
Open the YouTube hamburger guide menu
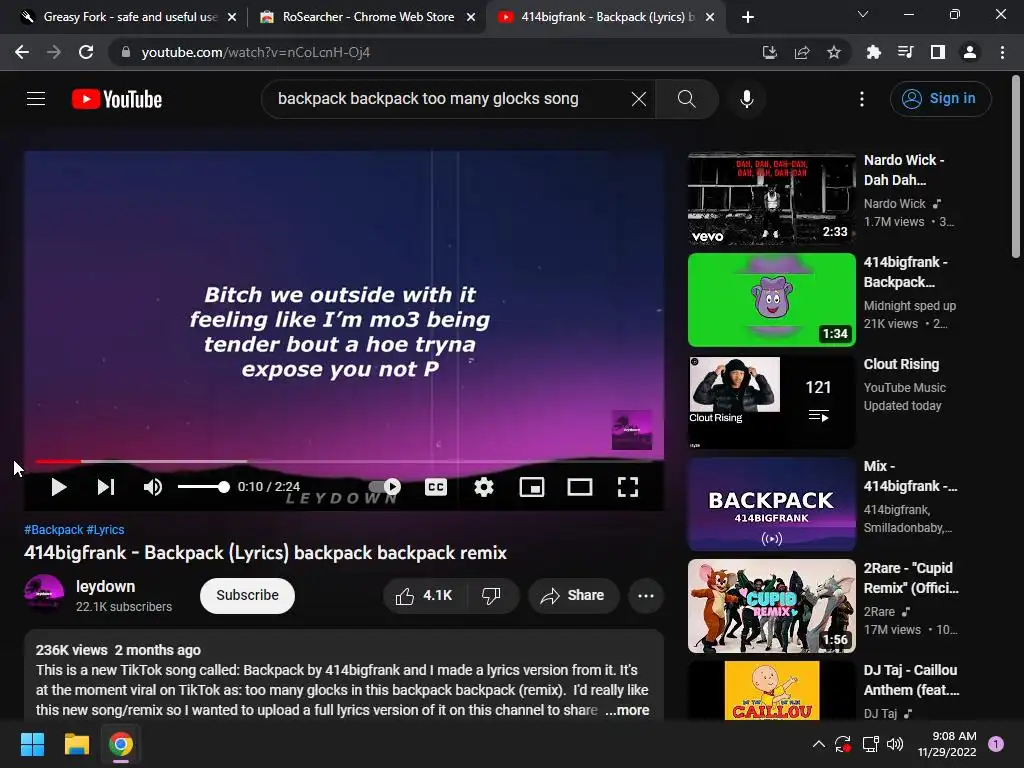click(36, 99)
